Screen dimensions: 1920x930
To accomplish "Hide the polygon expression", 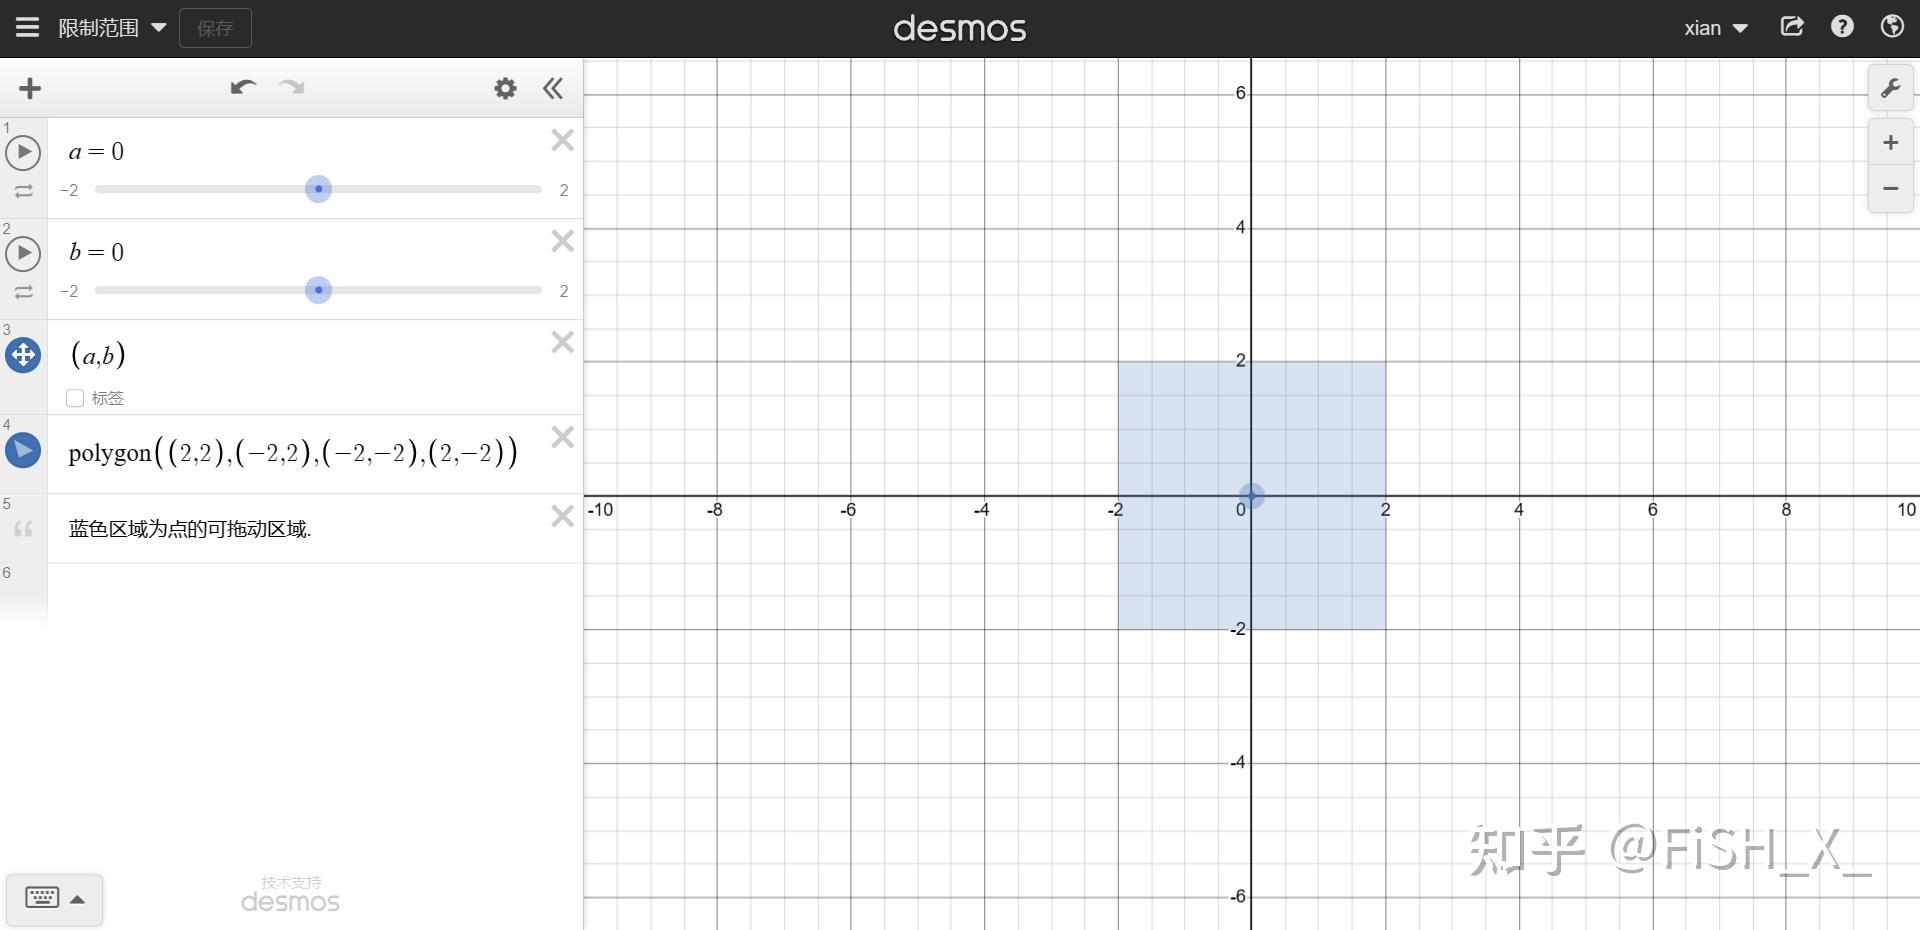I will pos(23,451).
